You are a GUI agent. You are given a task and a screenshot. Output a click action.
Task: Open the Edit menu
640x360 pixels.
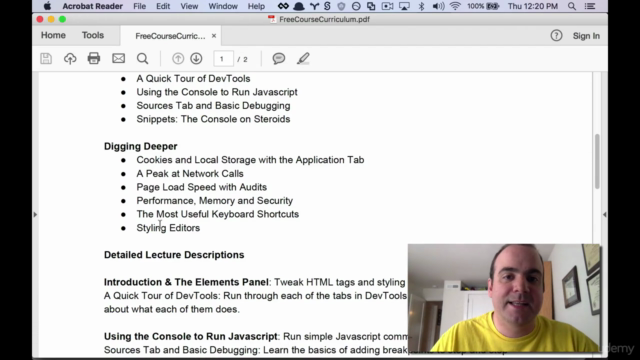point(163,6)
